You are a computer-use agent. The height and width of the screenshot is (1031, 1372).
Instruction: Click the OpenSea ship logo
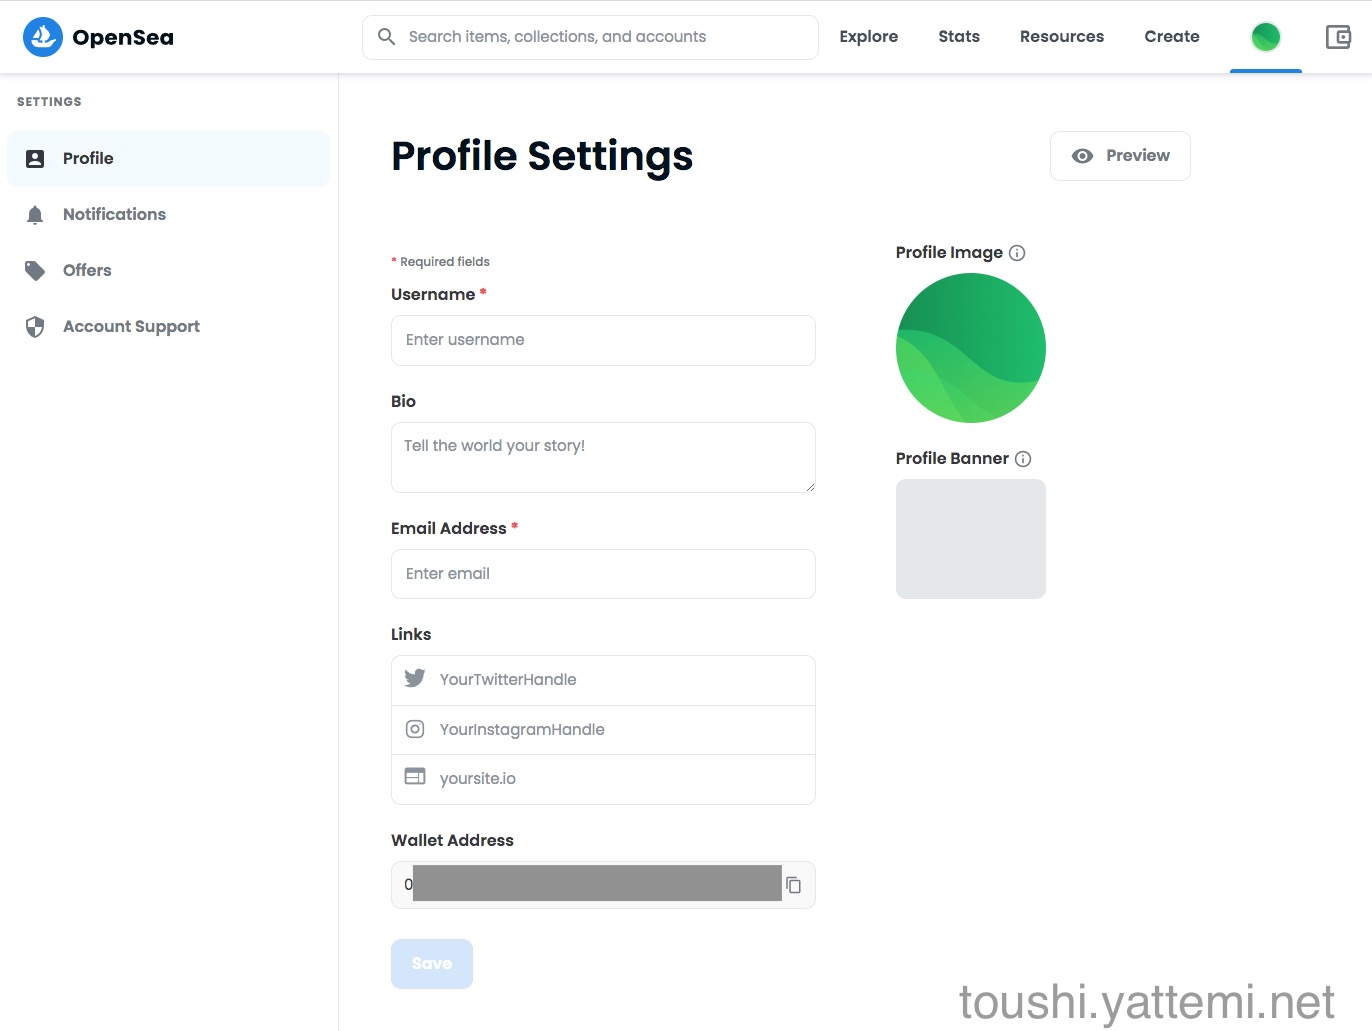(43, 37)
